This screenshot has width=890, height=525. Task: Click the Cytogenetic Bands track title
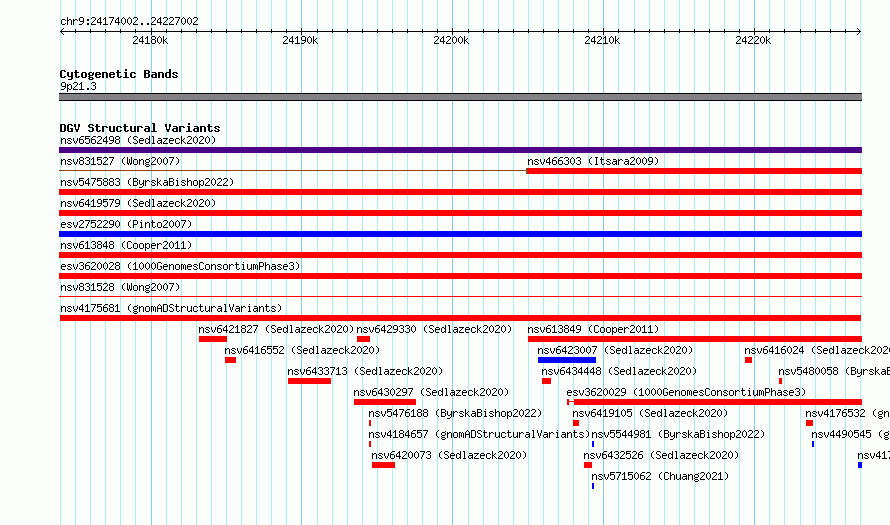click(x=119, y=74)
